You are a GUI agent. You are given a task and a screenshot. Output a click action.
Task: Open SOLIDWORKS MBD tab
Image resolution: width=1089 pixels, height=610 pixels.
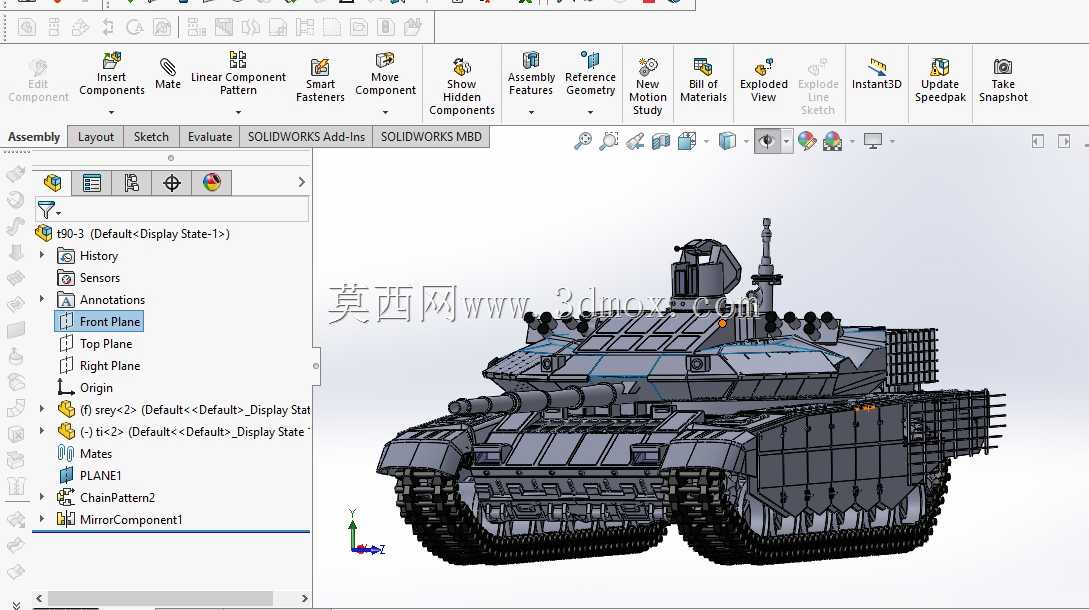coord(431,137)
